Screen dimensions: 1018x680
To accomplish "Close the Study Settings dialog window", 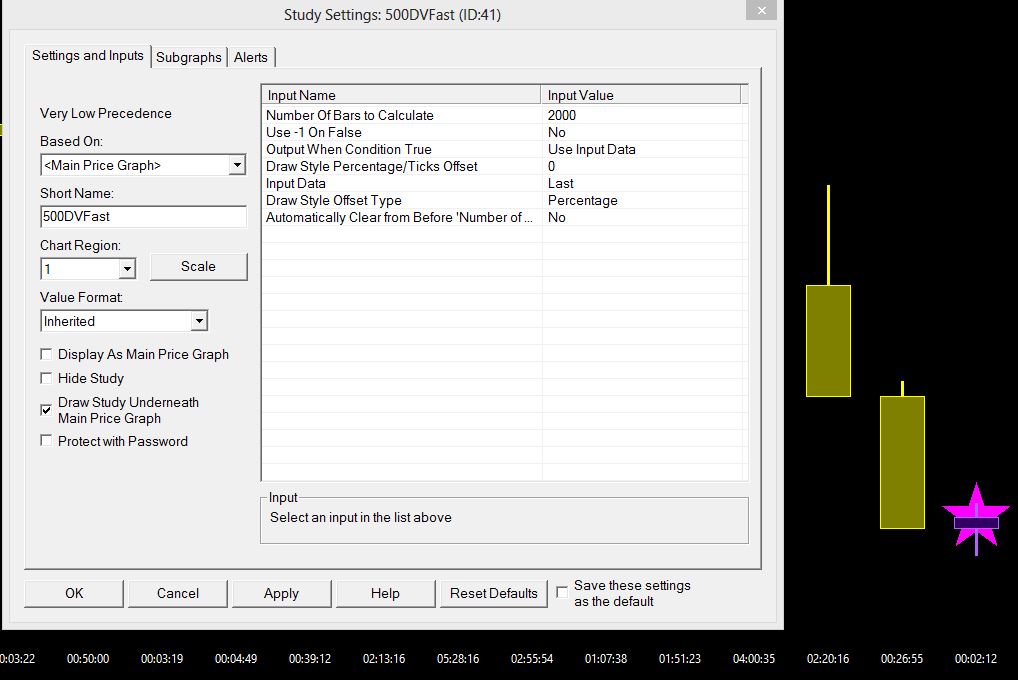I will pos(760,11).
